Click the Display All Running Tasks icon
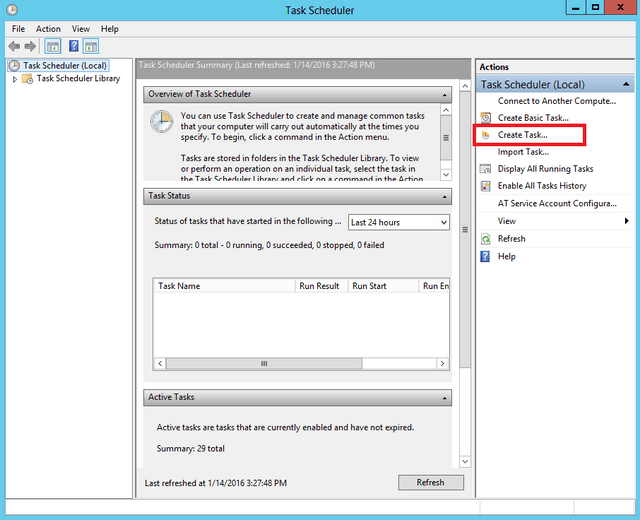The image size is (640, 520). click(x=485, y=169)
